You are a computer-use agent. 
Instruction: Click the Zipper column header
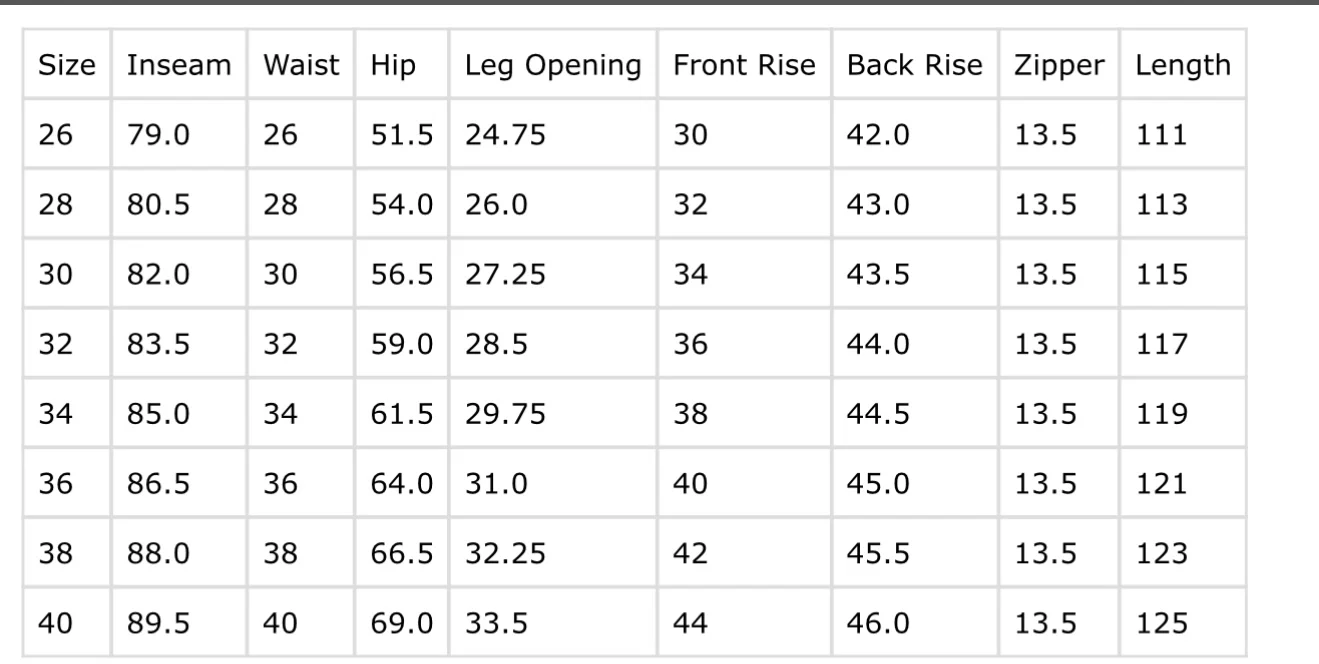click(1059, 66)
